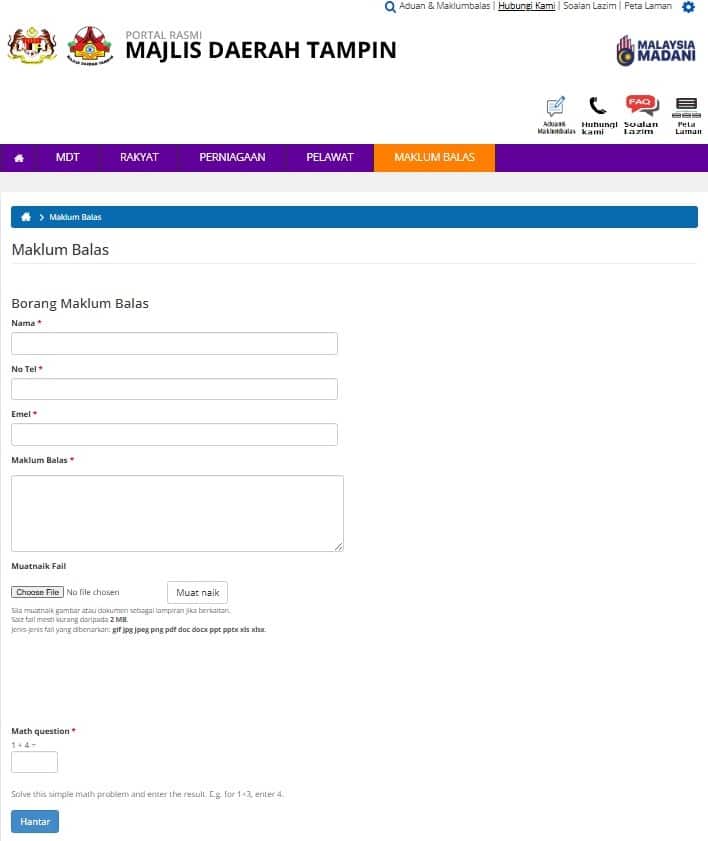708x841 pixels.
Task: Click the search magnifier icon in top bar
Action: pos(390,7)
